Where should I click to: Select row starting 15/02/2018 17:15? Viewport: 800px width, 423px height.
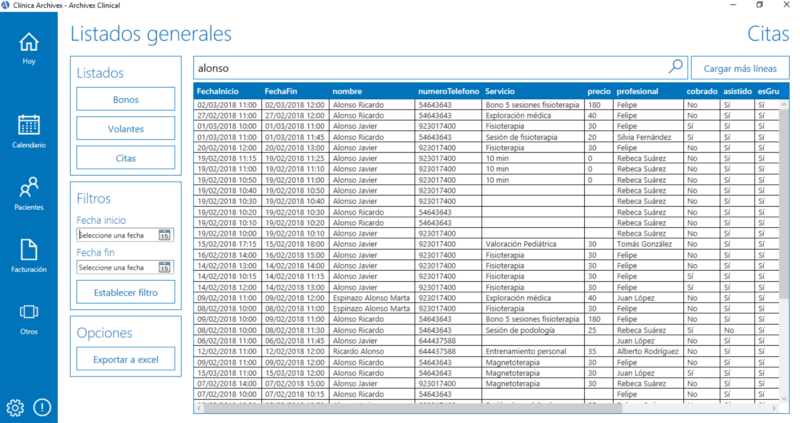click(x=486, y=244)
